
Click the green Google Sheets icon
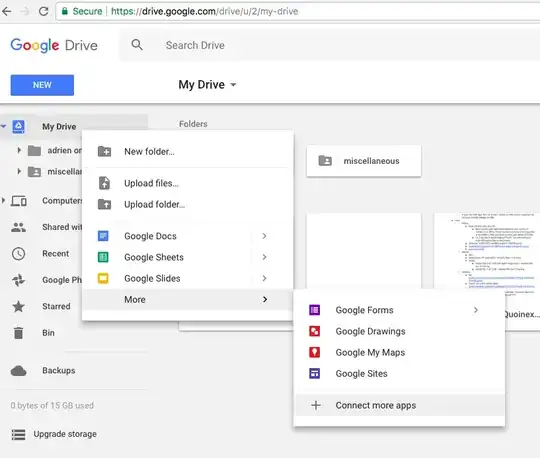[103, 257]
